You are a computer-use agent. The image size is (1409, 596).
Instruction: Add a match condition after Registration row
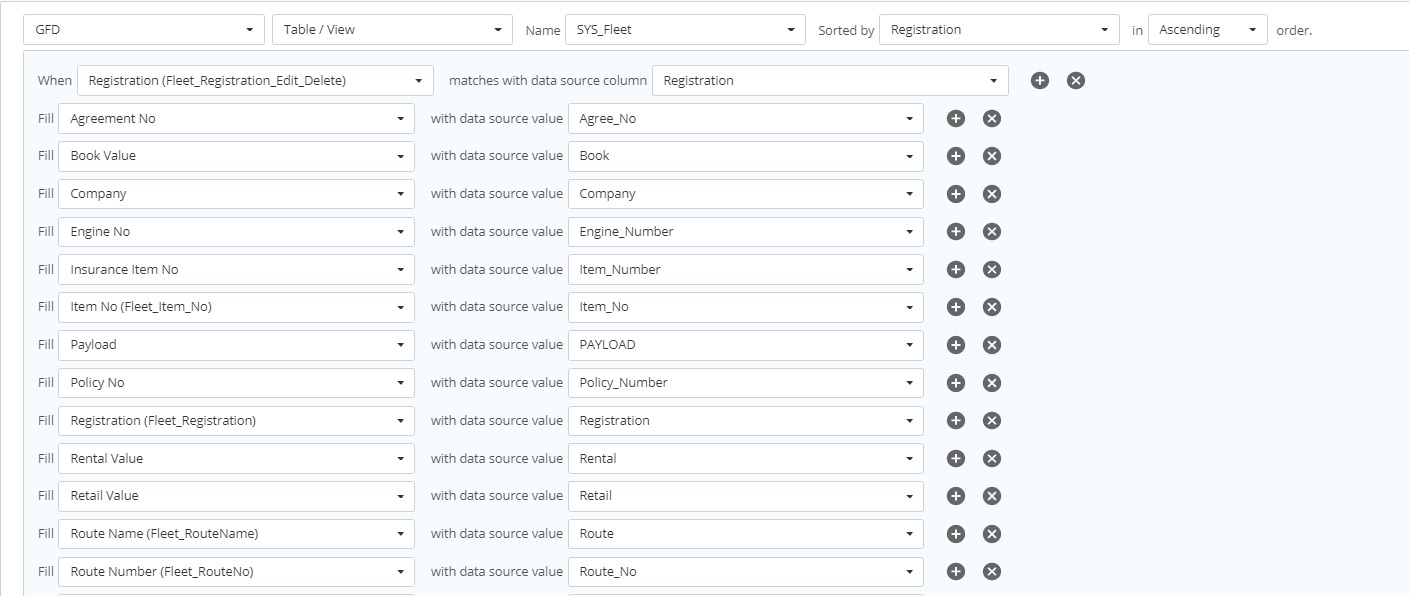point(1039,81)
